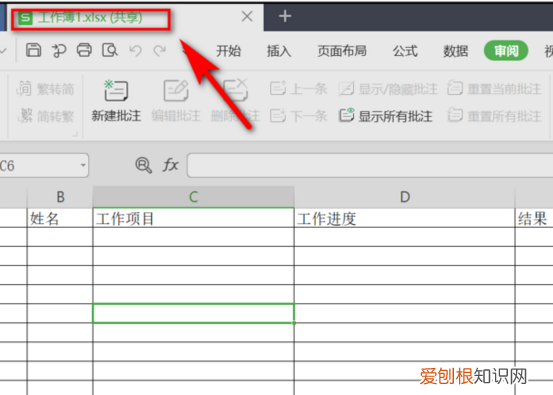The height and width of the screenshot is (395, 553).
Task: Click the Save icon in quick toolbar
Action: pos(34,50)
